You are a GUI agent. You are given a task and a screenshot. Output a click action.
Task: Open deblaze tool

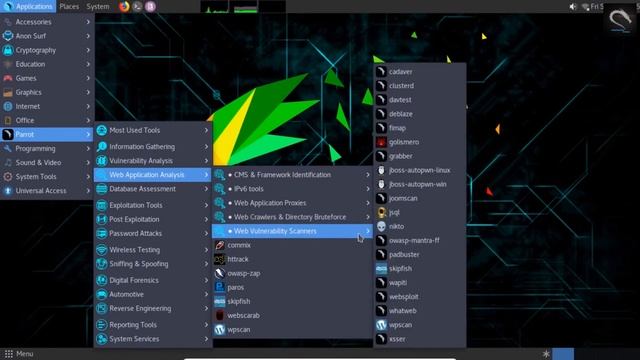tap(420, 114)
